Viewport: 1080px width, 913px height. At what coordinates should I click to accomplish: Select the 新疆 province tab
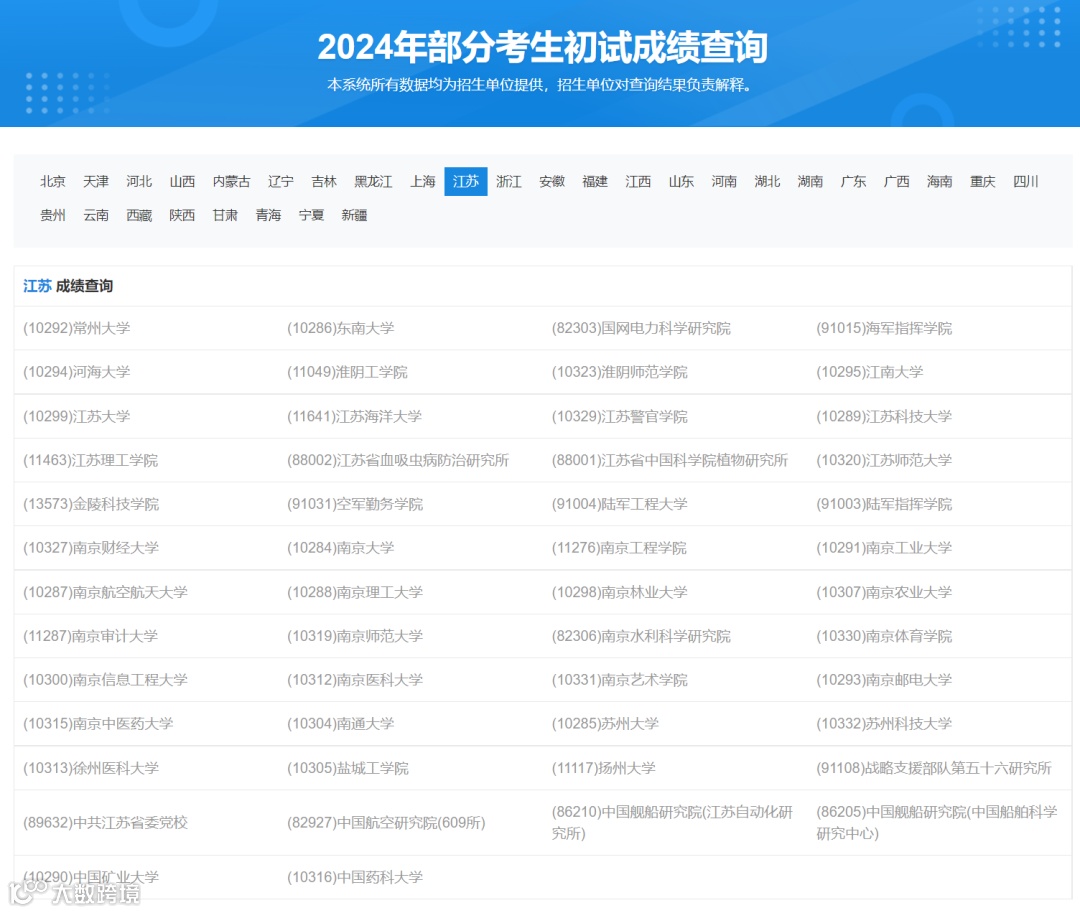[x=354, y=215]
